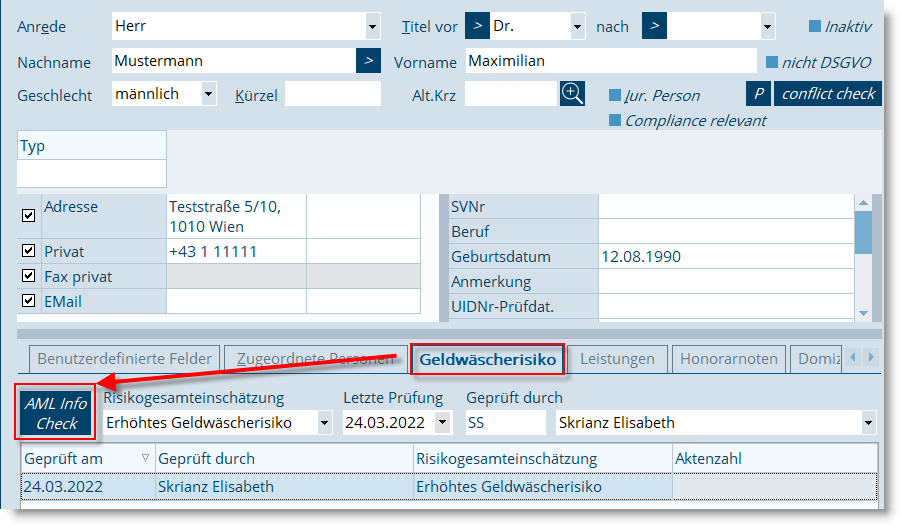
Task: Expand the Risikogesamteinschätzung dropdown
Action: click(323, 423)
